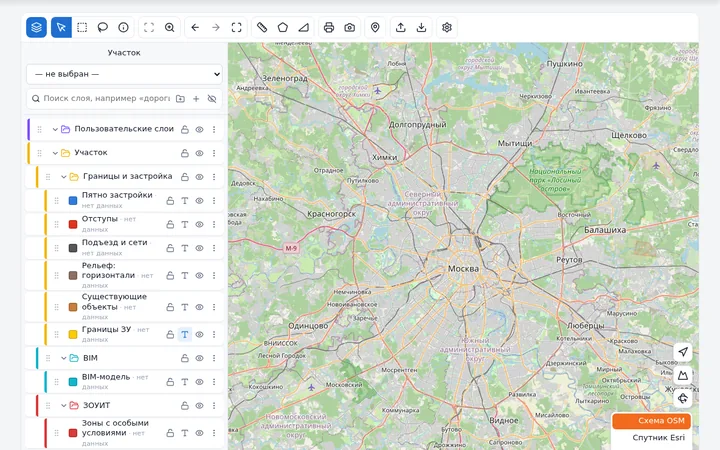Open the Участок selection dropdown
This screenshot has width=720, height=450.
[x=124, y=74]
